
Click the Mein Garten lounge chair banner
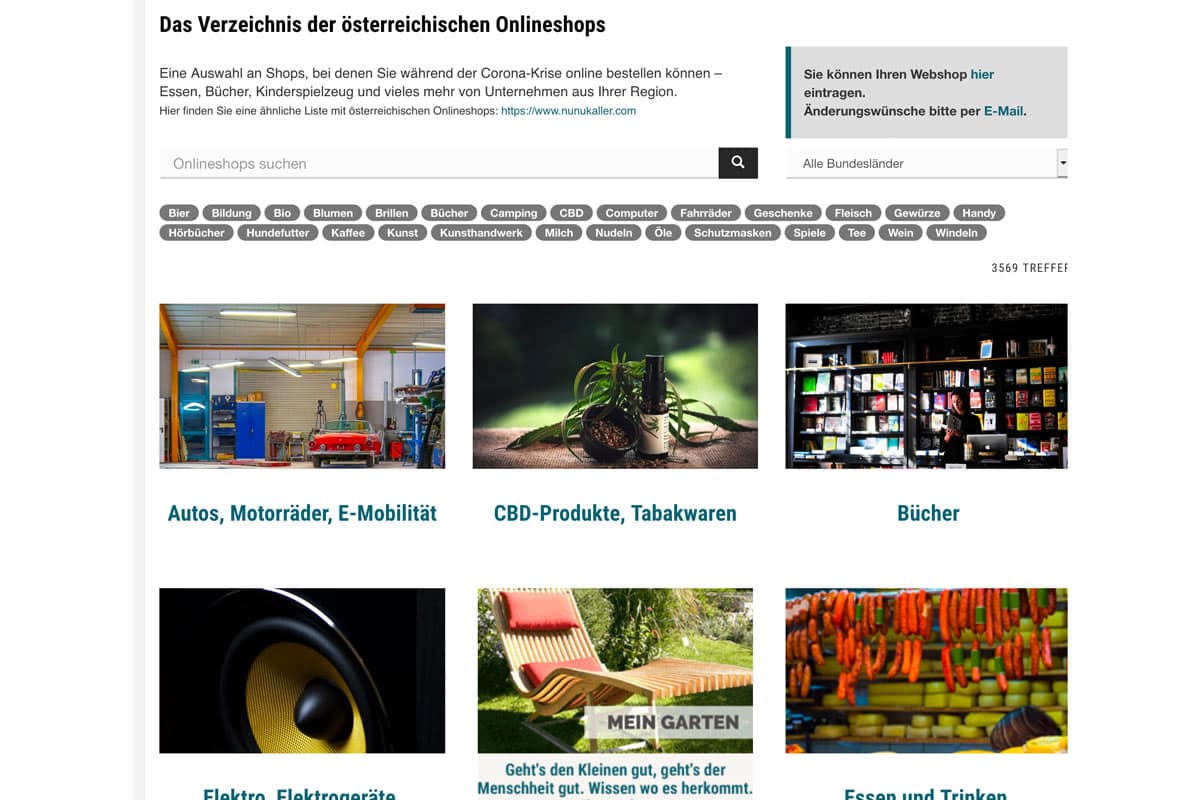point(615,670)
